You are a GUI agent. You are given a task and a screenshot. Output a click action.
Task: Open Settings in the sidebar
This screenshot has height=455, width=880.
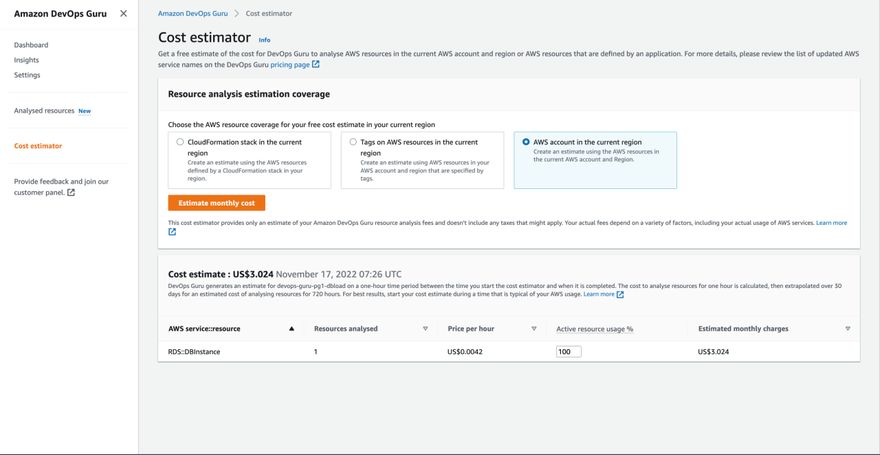point(27,75)
